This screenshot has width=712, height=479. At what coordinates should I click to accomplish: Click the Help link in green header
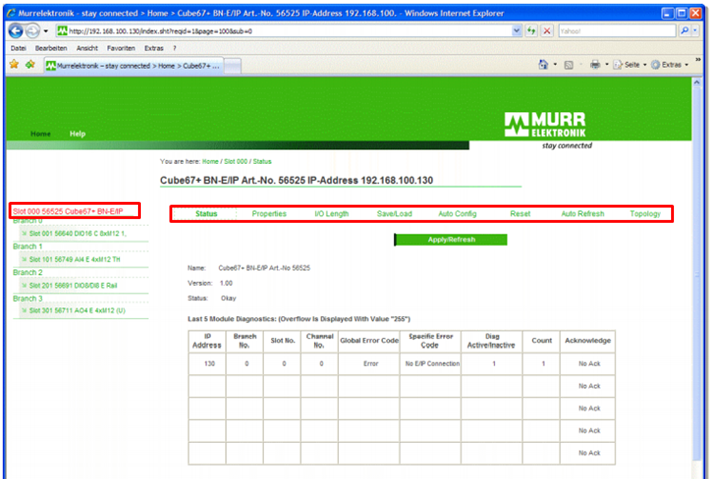77,134
